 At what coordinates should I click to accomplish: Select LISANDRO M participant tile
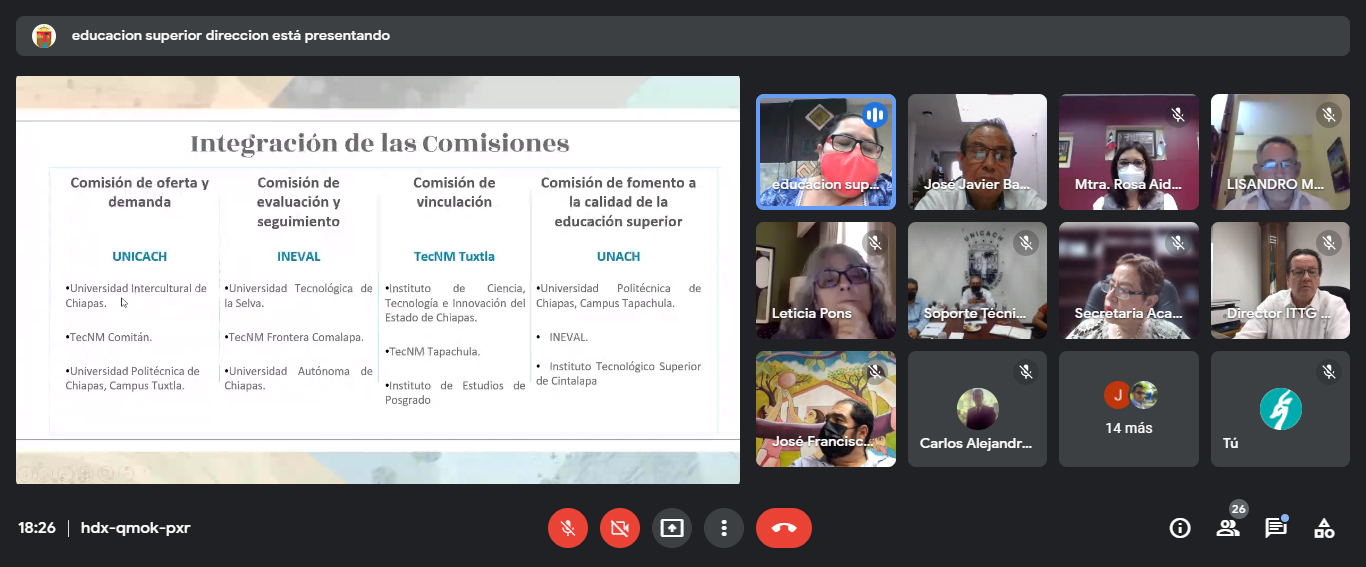(1280, 152)
